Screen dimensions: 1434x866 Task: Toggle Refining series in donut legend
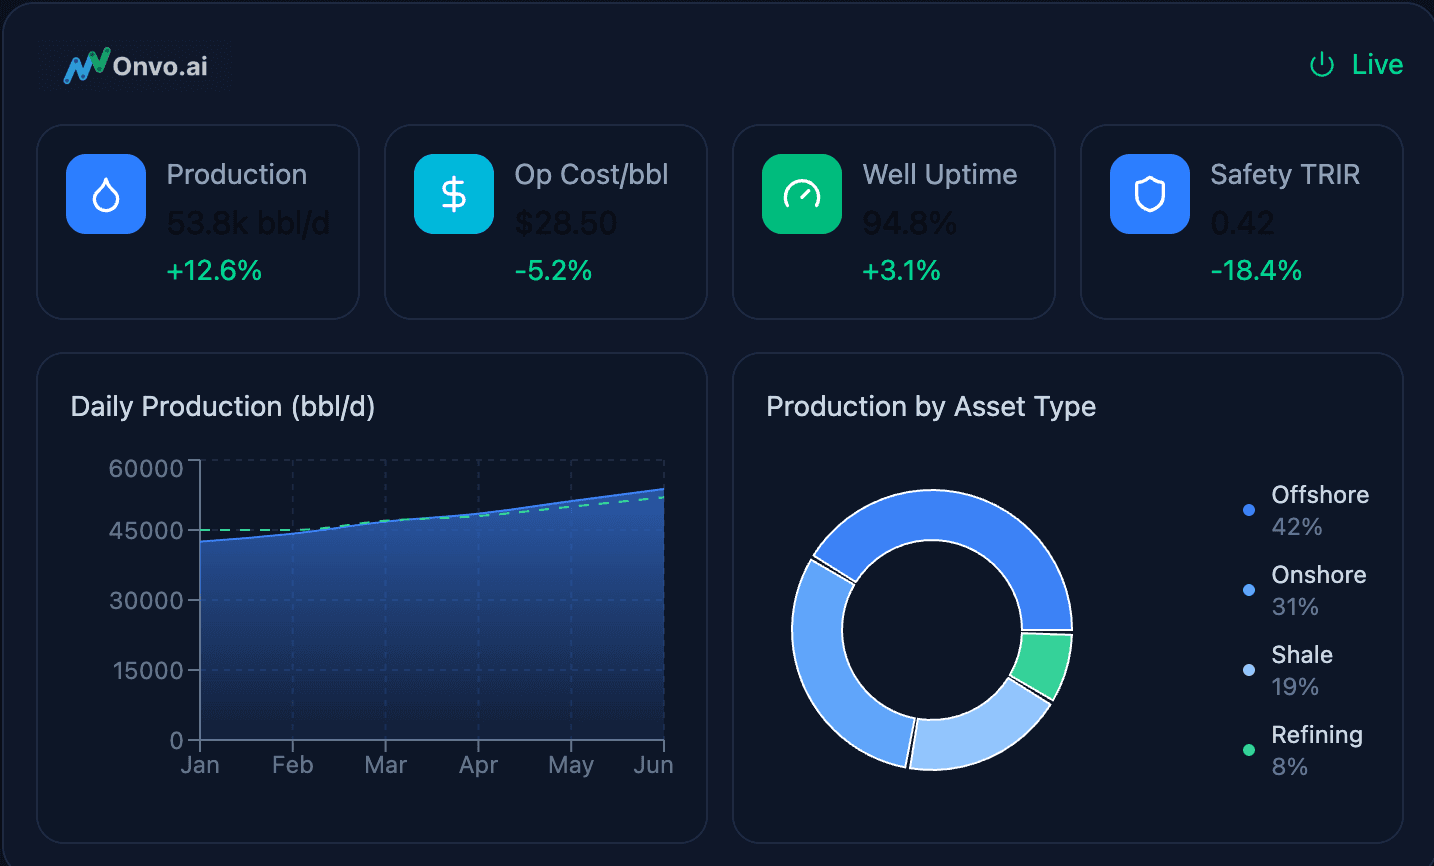(1316, 735)
